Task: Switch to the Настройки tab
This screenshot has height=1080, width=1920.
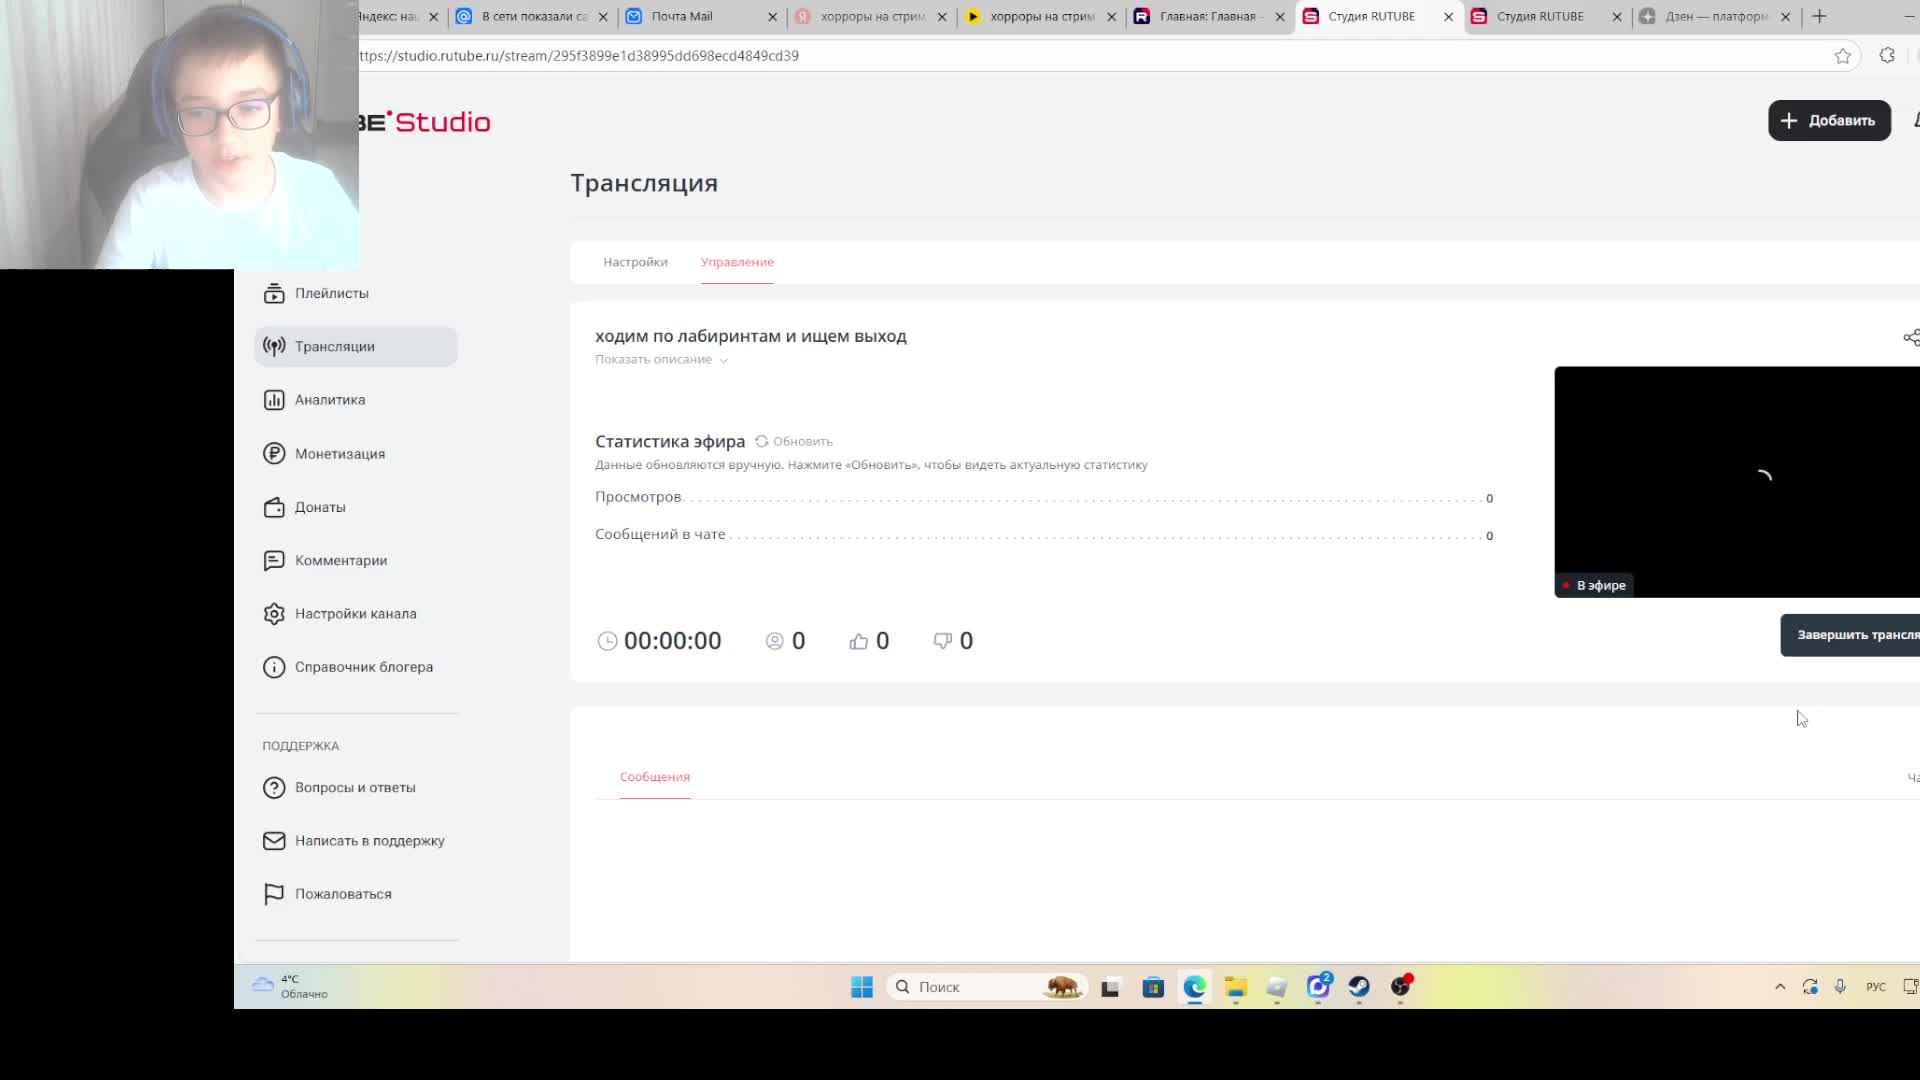Action: [x=635, y=262]
